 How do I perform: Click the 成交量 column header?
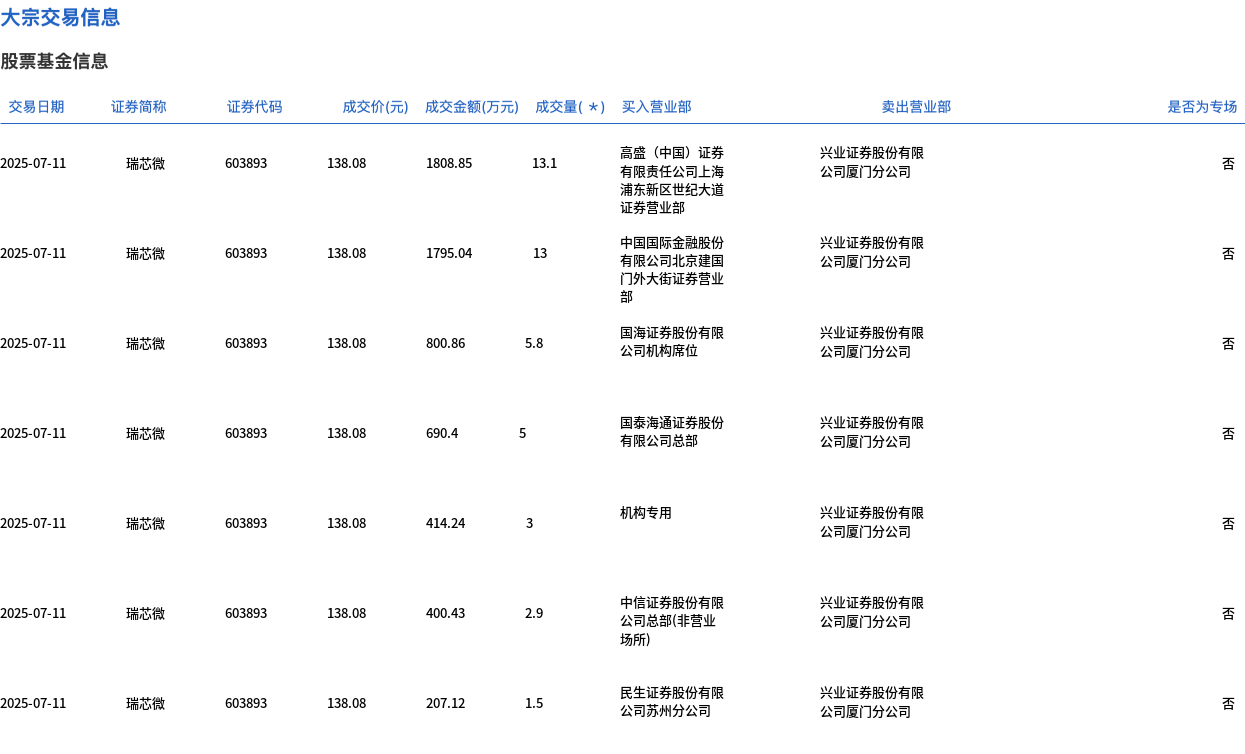[569, 107]
